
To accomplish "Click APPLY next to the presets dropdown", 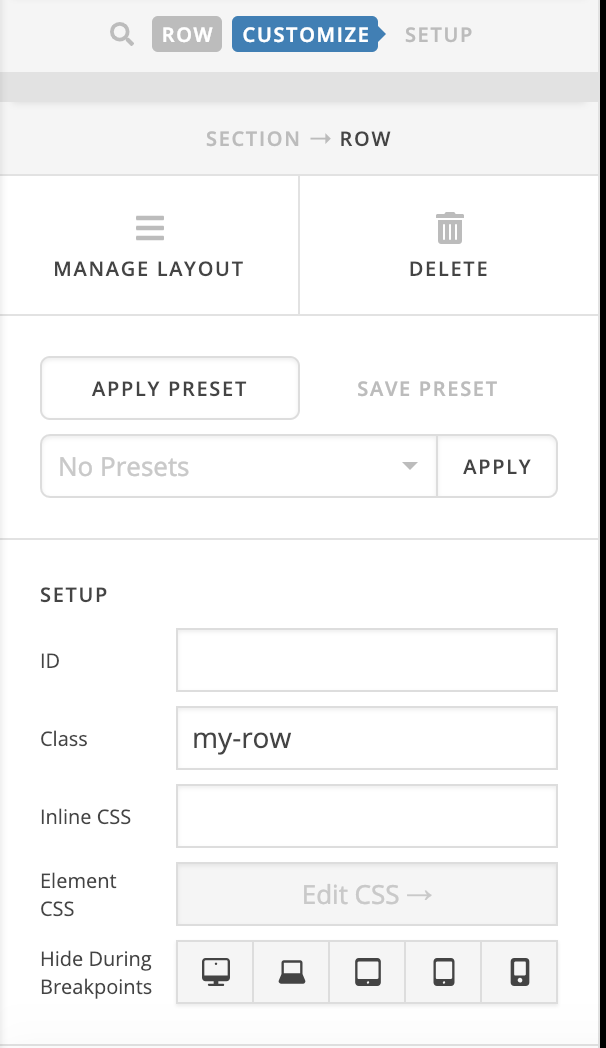I will point(497,466).
